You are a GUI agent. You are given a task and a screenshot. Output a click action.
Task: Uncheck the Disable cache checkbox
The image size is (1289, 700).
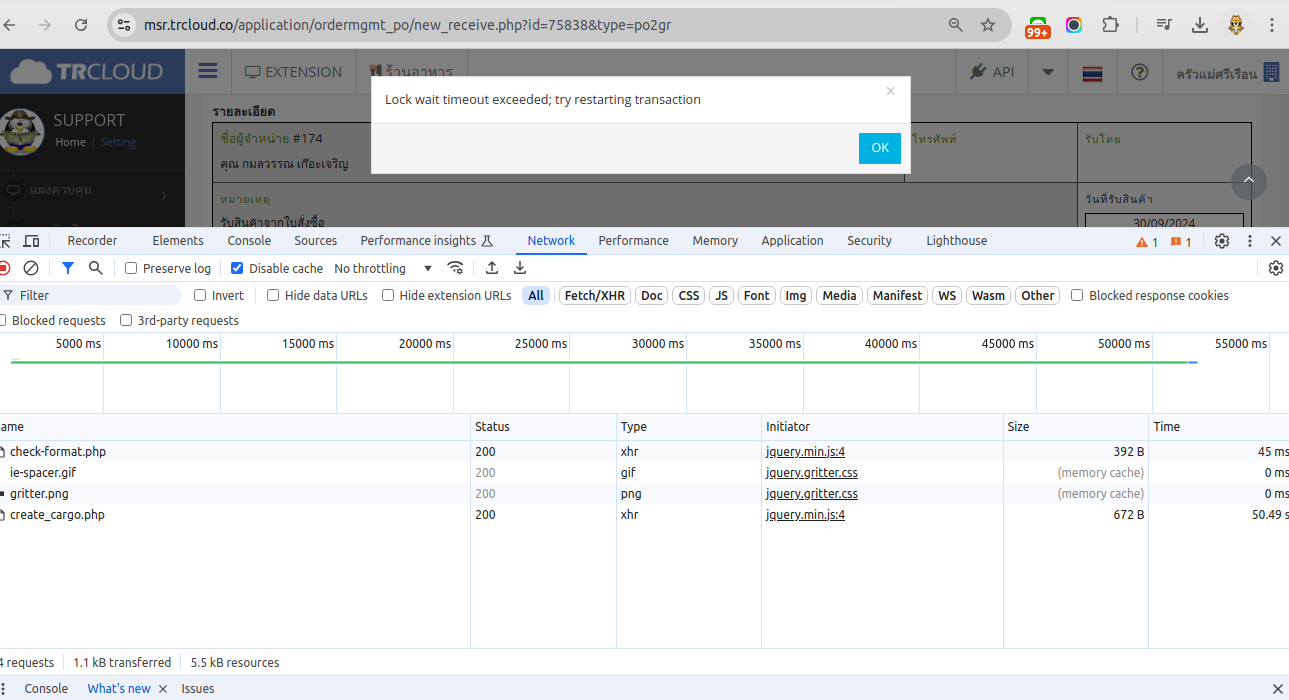(237, 268)
